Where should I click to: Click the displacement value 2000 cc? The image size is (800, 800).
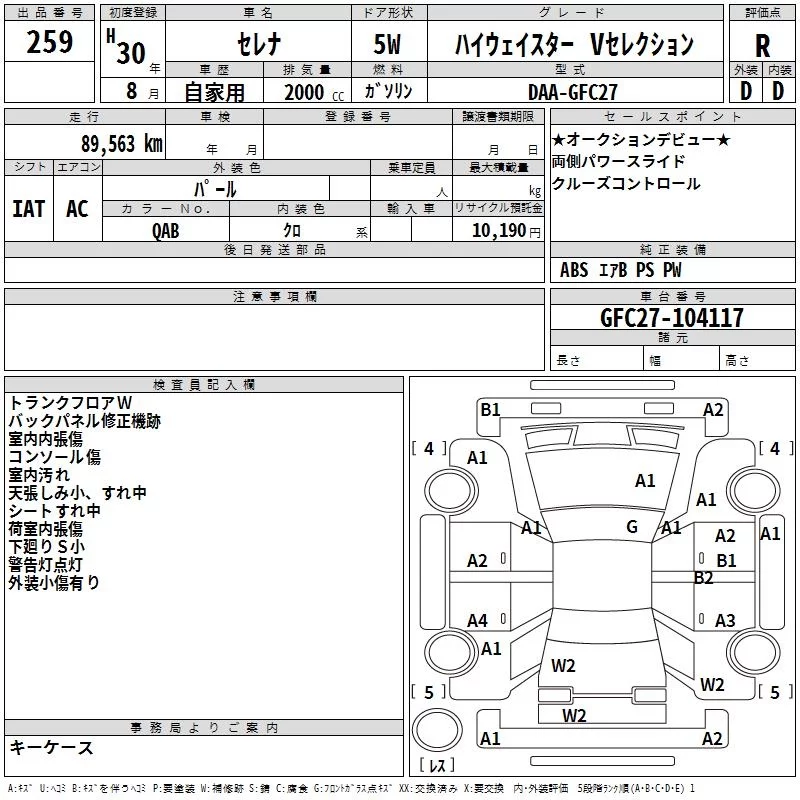click(x=314, y=92)
